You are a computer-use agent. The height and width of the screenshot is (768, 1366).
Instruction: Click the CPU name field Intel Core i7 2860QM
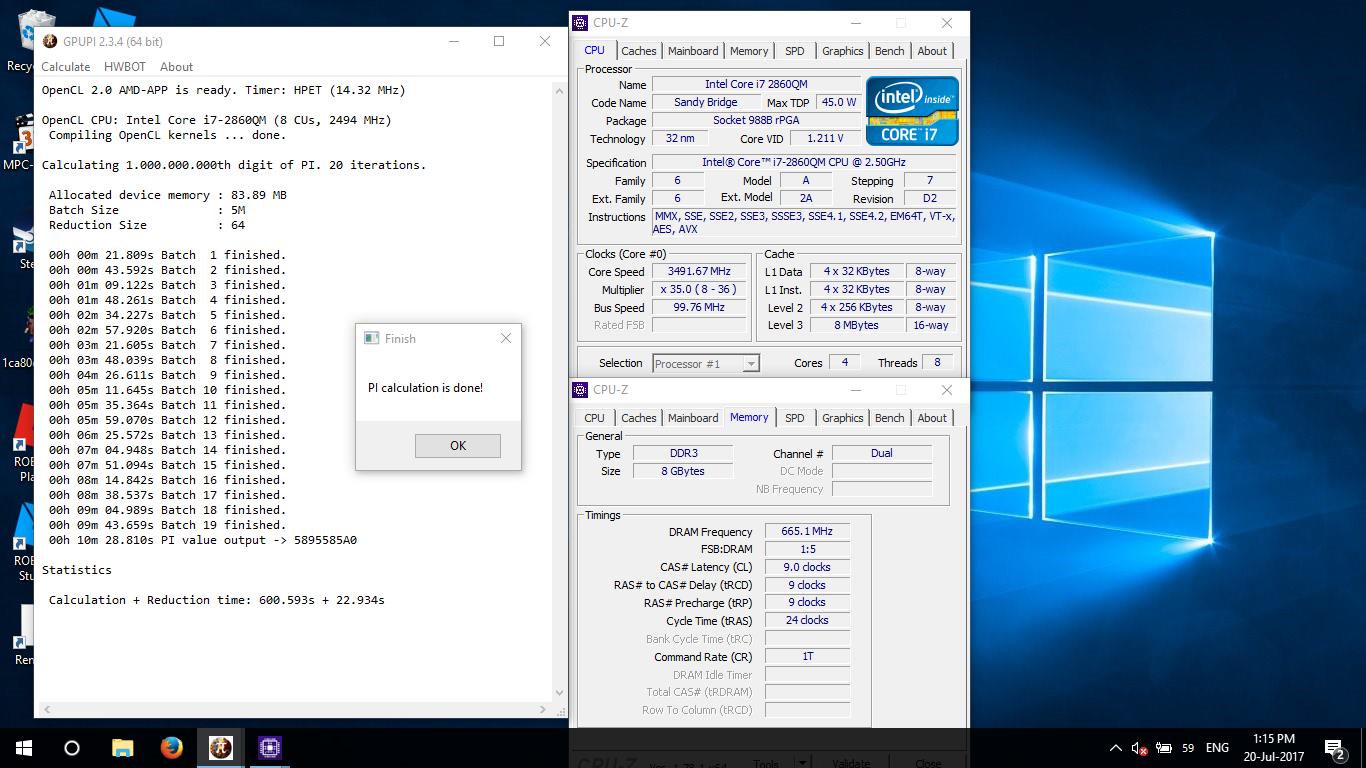(755, 85)
